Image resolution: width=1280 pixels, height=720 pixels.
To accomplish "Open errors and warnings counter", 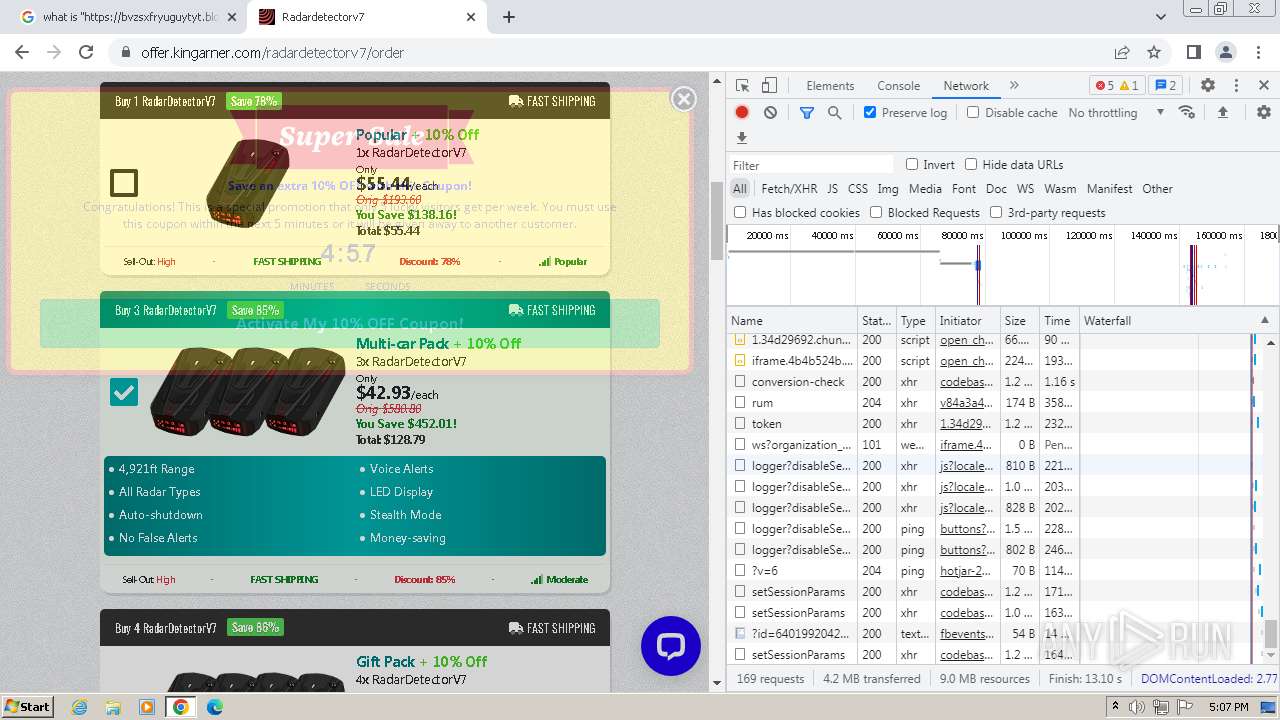I will 1117,86.
